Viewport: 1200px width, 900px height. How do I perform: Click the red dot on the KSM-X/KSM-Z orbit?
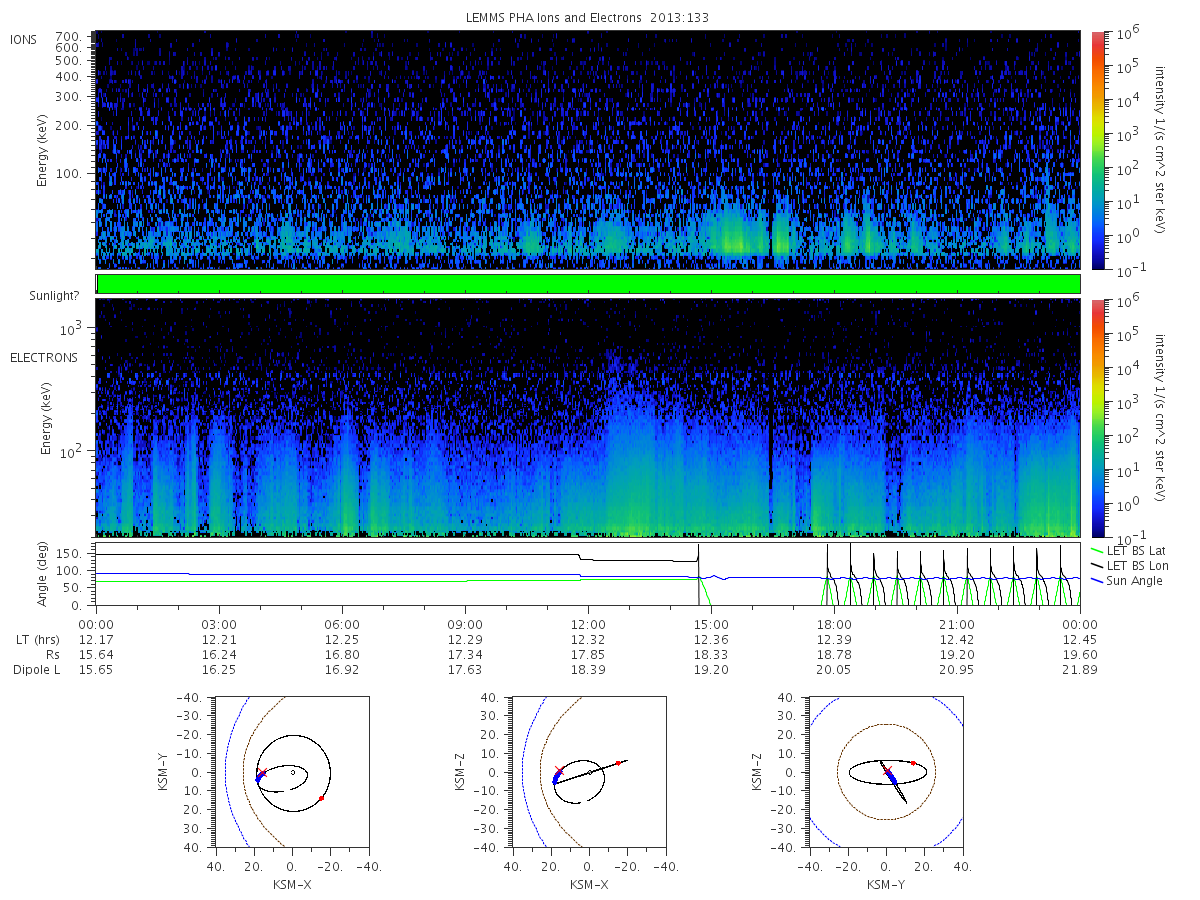[x=617, y=763]
